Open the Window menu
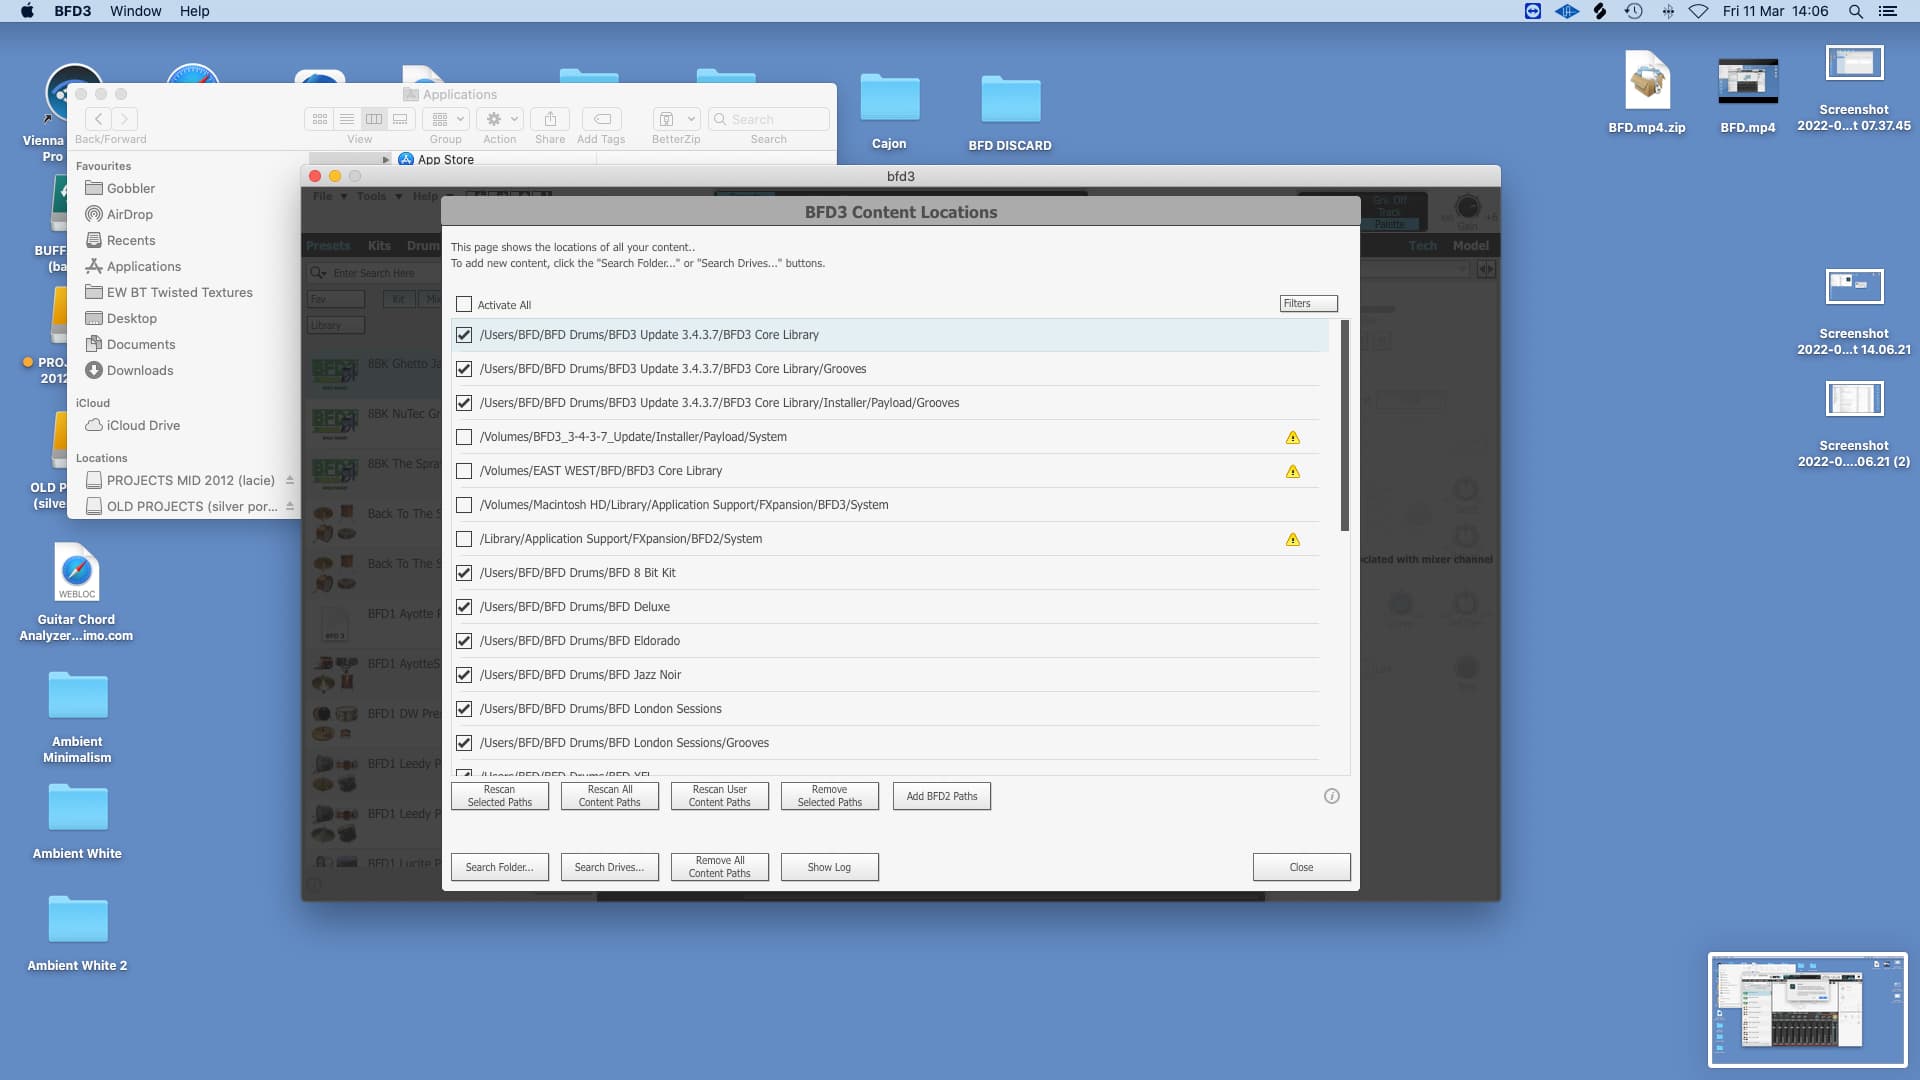 [135, 11]
